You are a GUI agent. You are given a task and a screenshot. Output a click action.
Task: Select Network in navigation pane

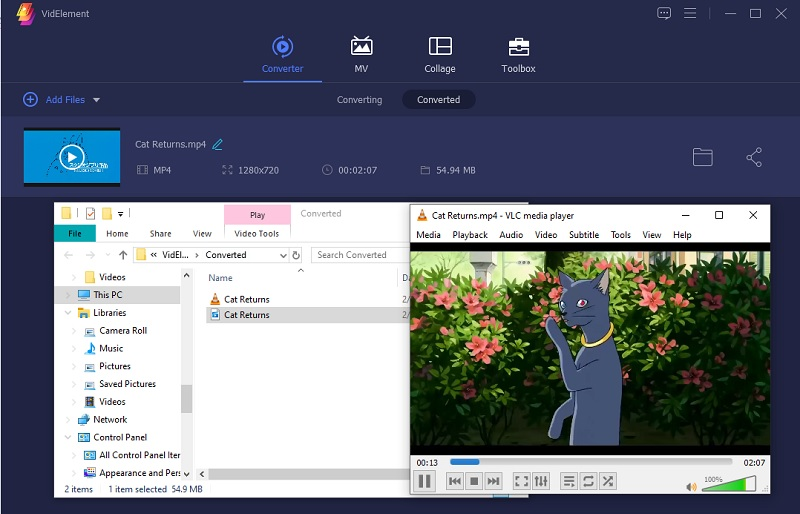pyautogui.click(x=110, y=420)
